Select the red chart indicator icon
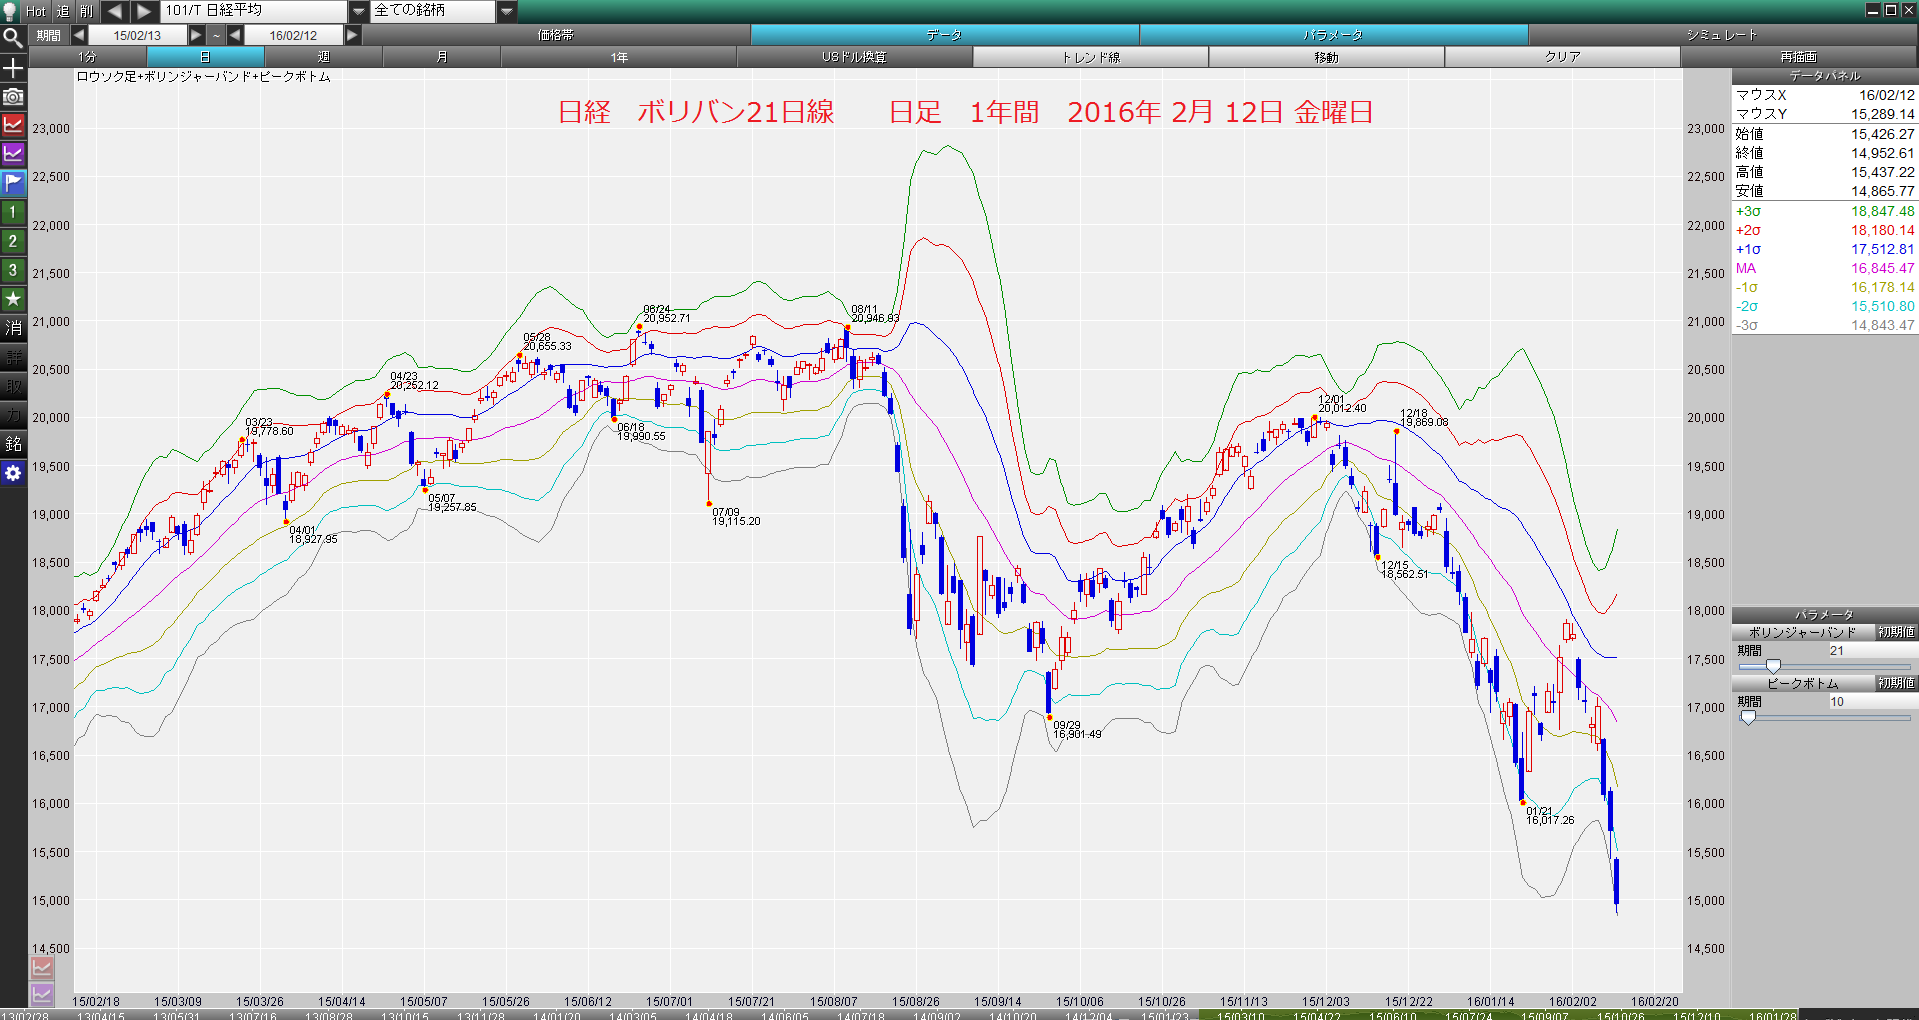 13,125
